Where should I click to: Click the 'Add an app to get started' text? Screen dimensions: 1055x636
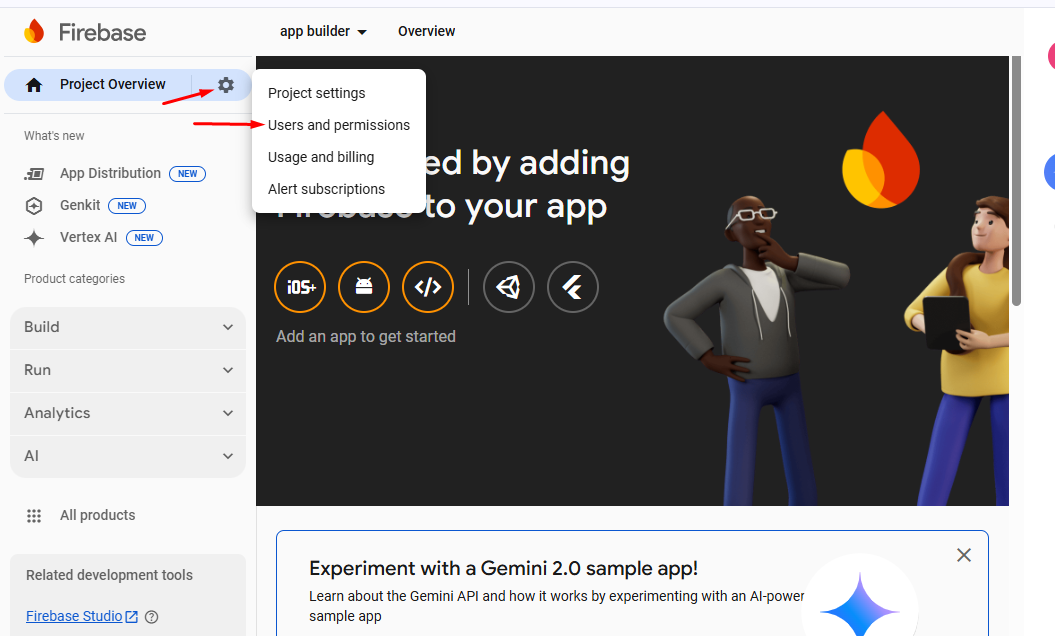coord(366,337)
